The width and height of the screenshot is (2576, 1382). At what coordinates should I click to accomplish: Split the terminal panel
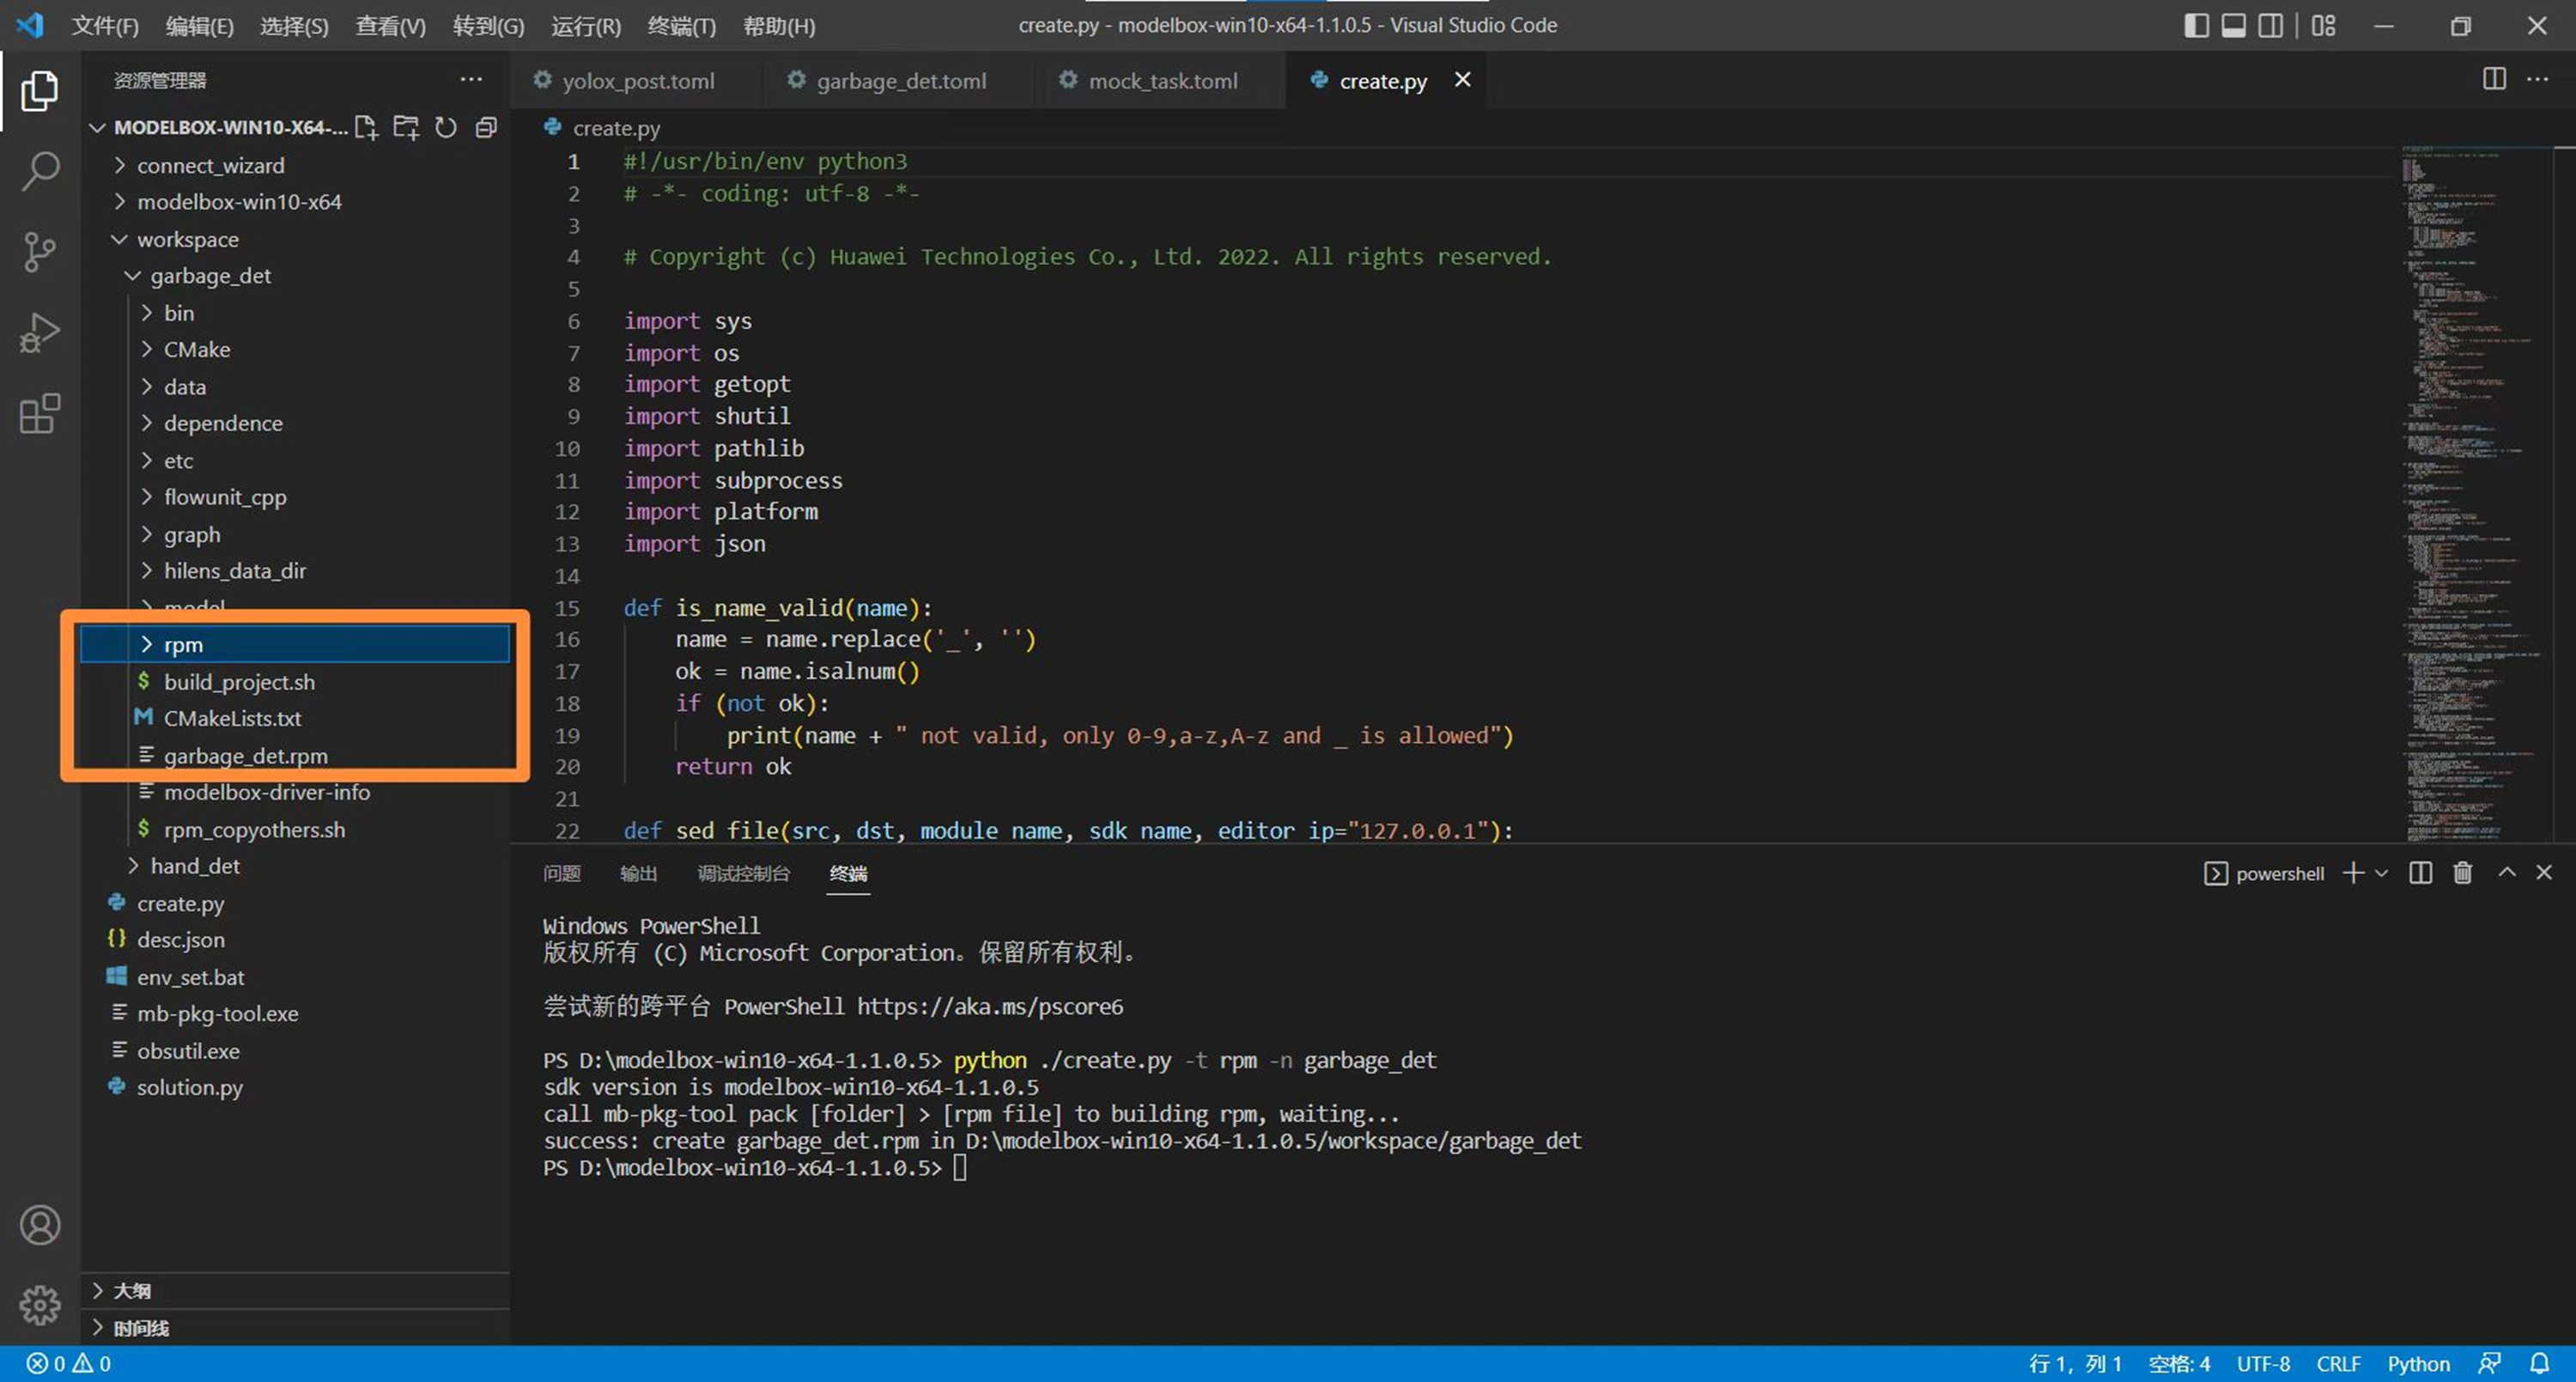(x=2420, y=873)
